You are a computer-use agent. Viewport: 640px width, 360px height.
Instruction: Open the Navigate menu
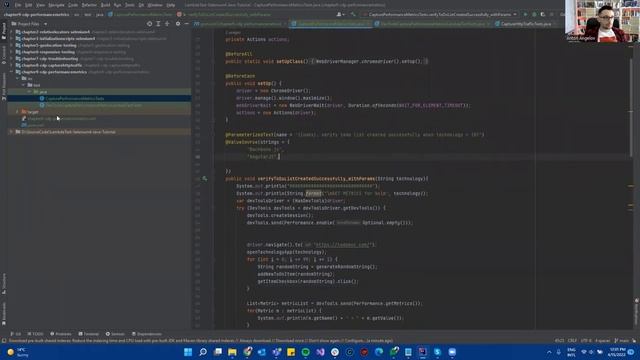[56, 5]
